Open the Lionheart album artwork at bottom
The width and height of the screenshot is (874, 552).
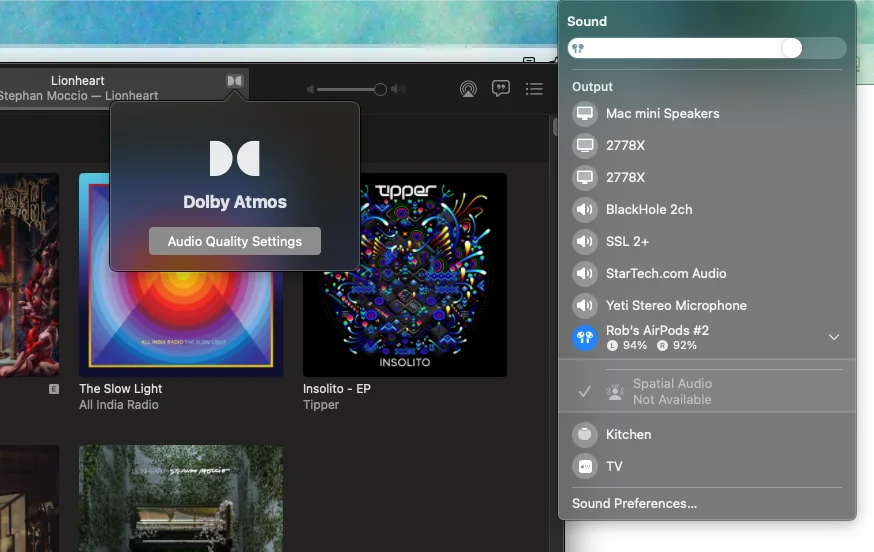[181, 498]
